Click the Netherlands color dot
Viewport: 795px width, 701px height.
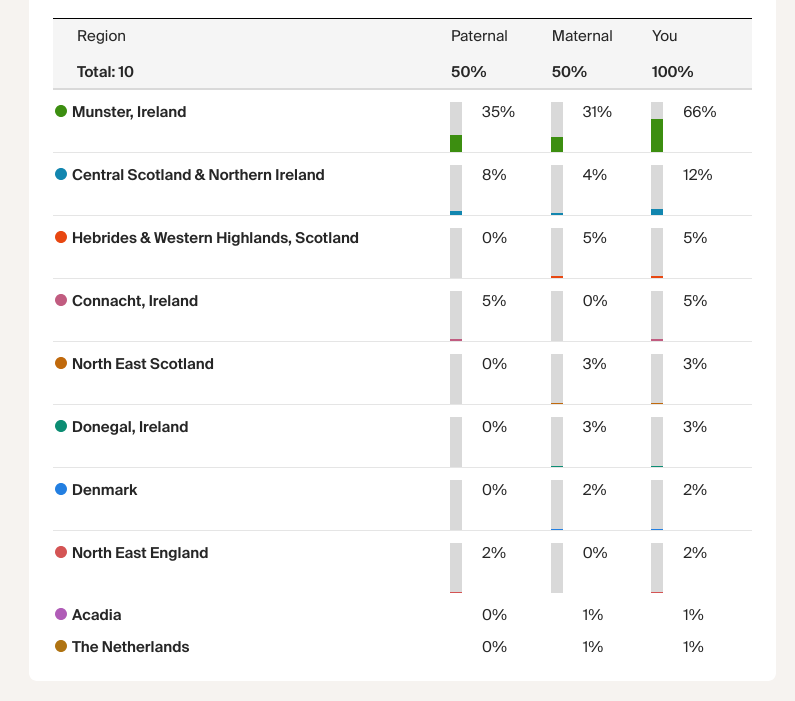point(61,647)
